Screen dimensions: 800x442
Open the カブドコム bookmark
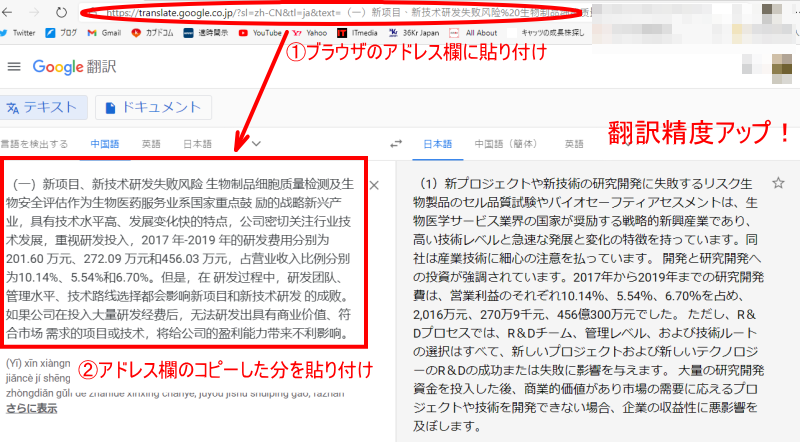point(152,33)
